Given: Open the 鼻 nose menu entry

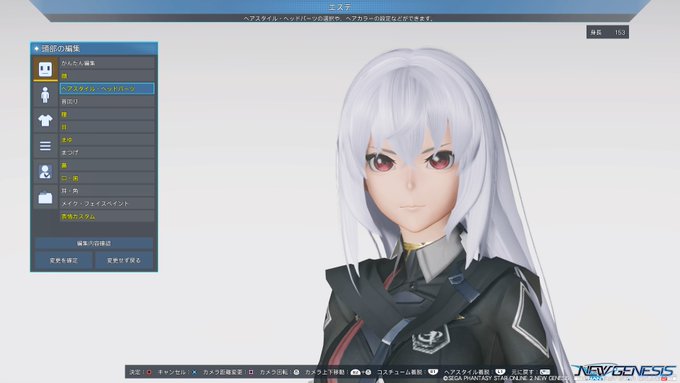Looking at the screenshot, I should [x=107, y=165].
